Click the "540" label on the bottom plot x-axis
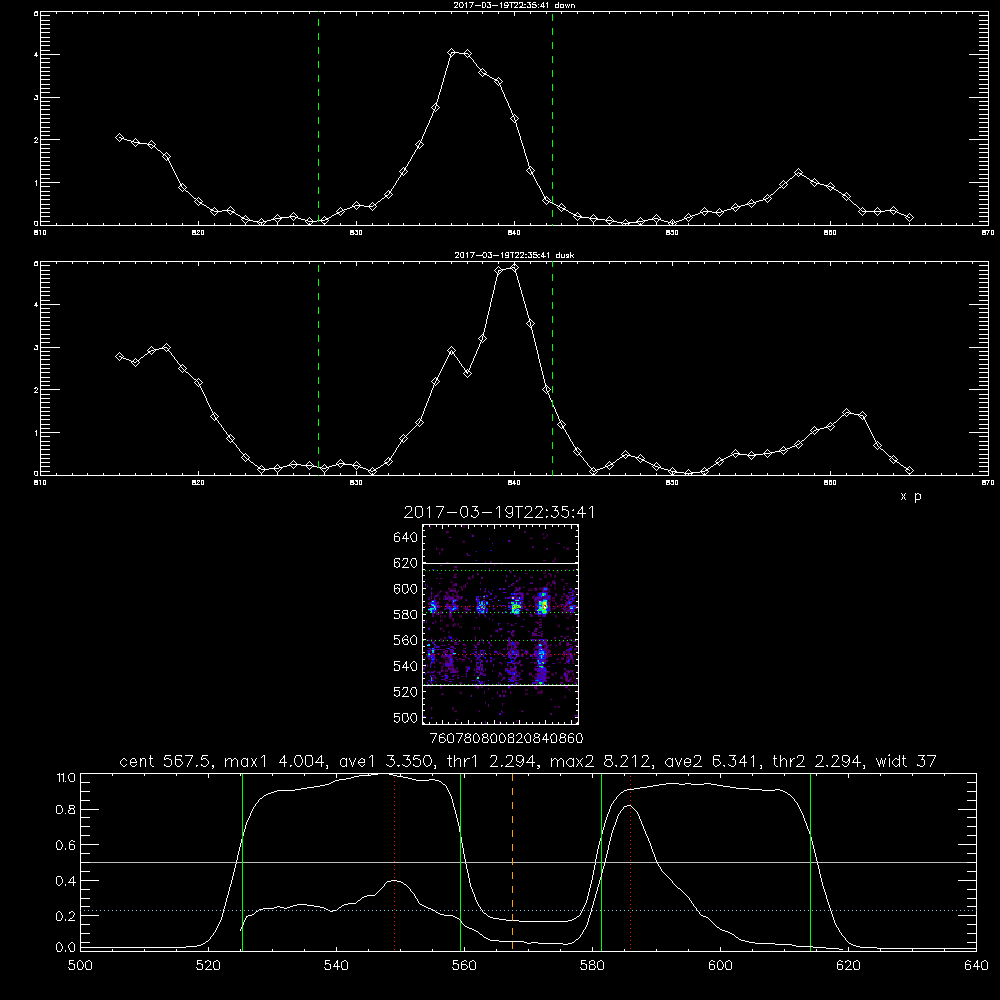1000x1000 pixels. (x=336, y=966)
